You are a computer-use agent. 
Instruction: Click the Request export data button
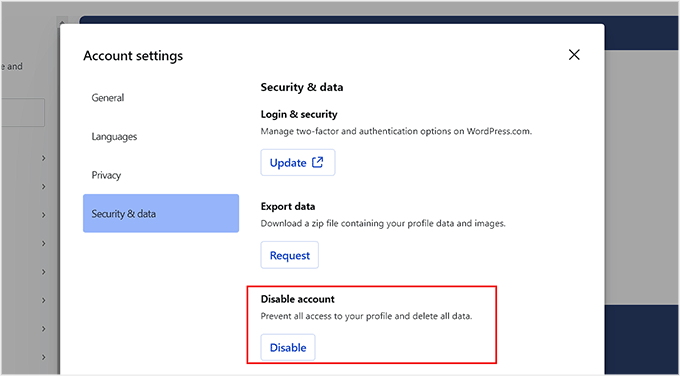[289, 255]
